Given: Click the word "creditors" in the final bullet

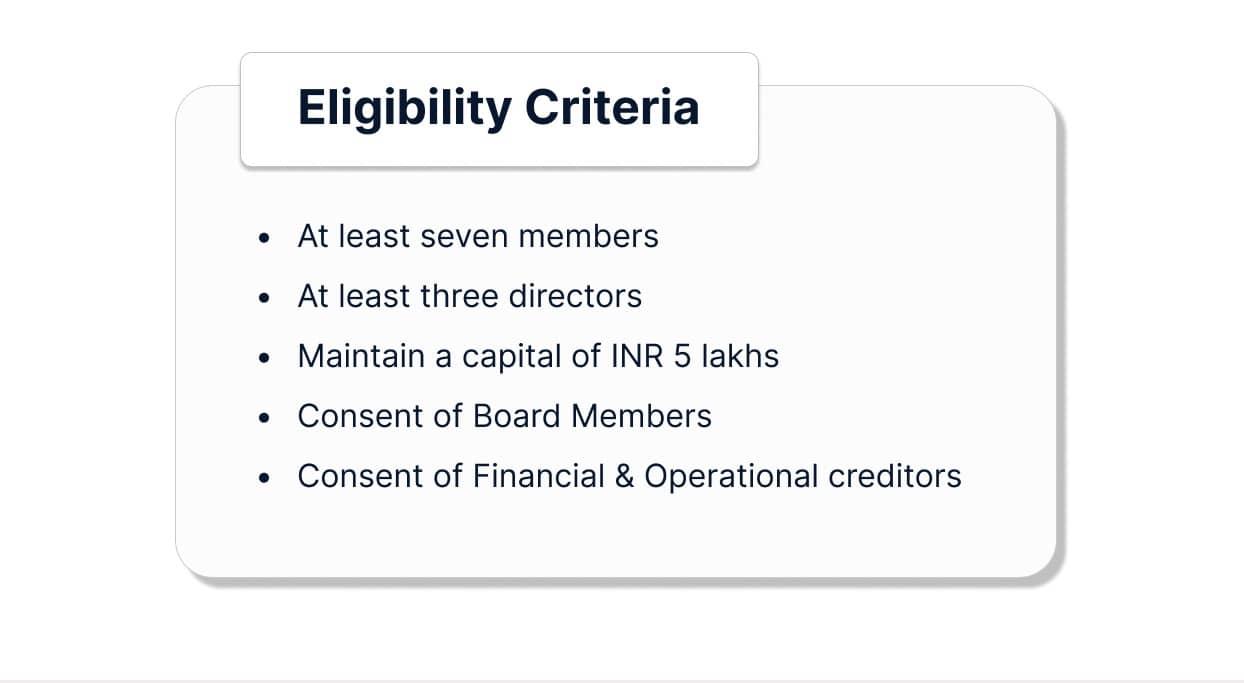Looking at the screenshot, I should click(894, 476).
